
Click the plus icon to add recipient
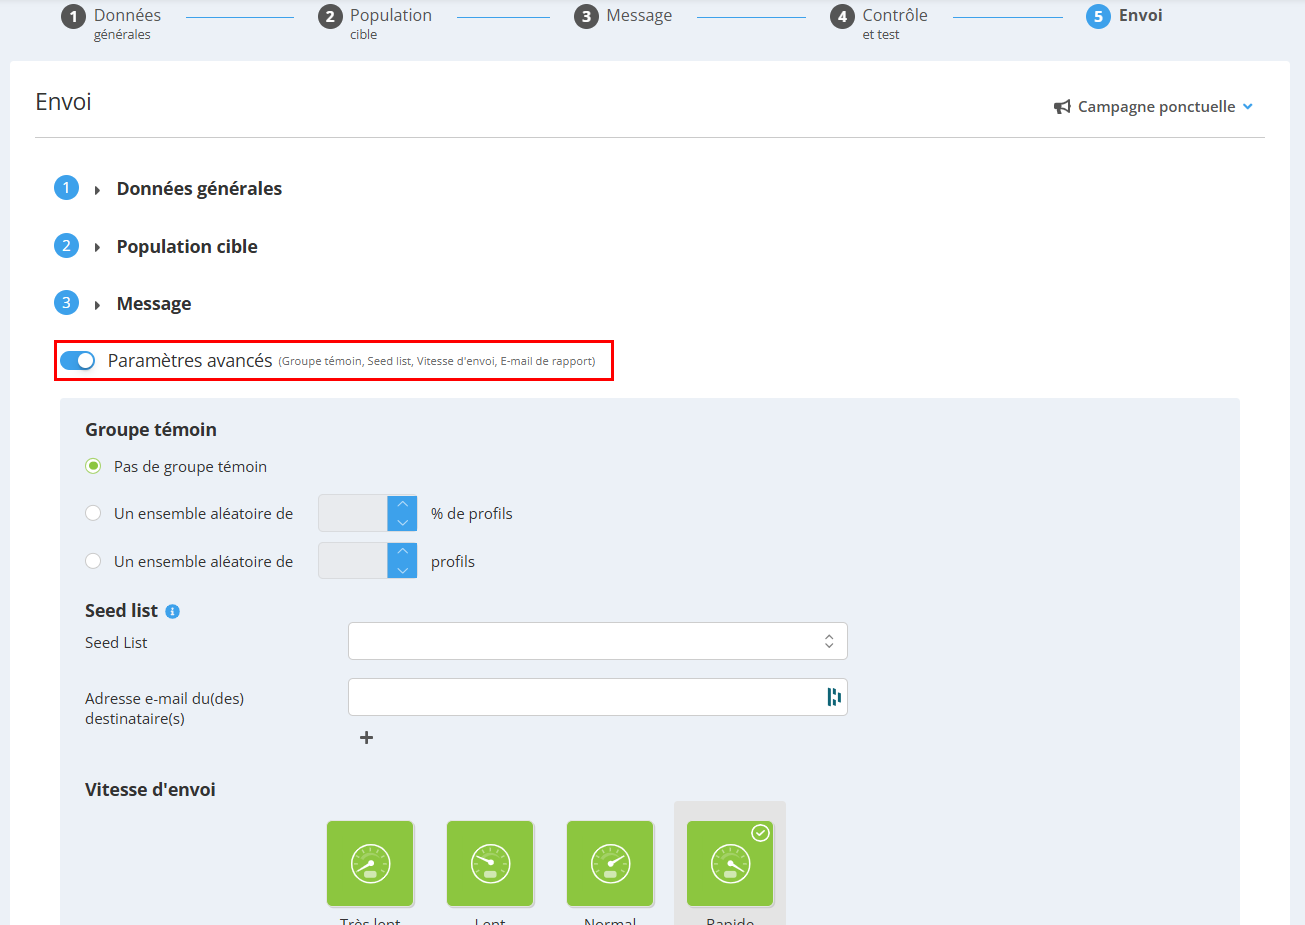point(366,737)
